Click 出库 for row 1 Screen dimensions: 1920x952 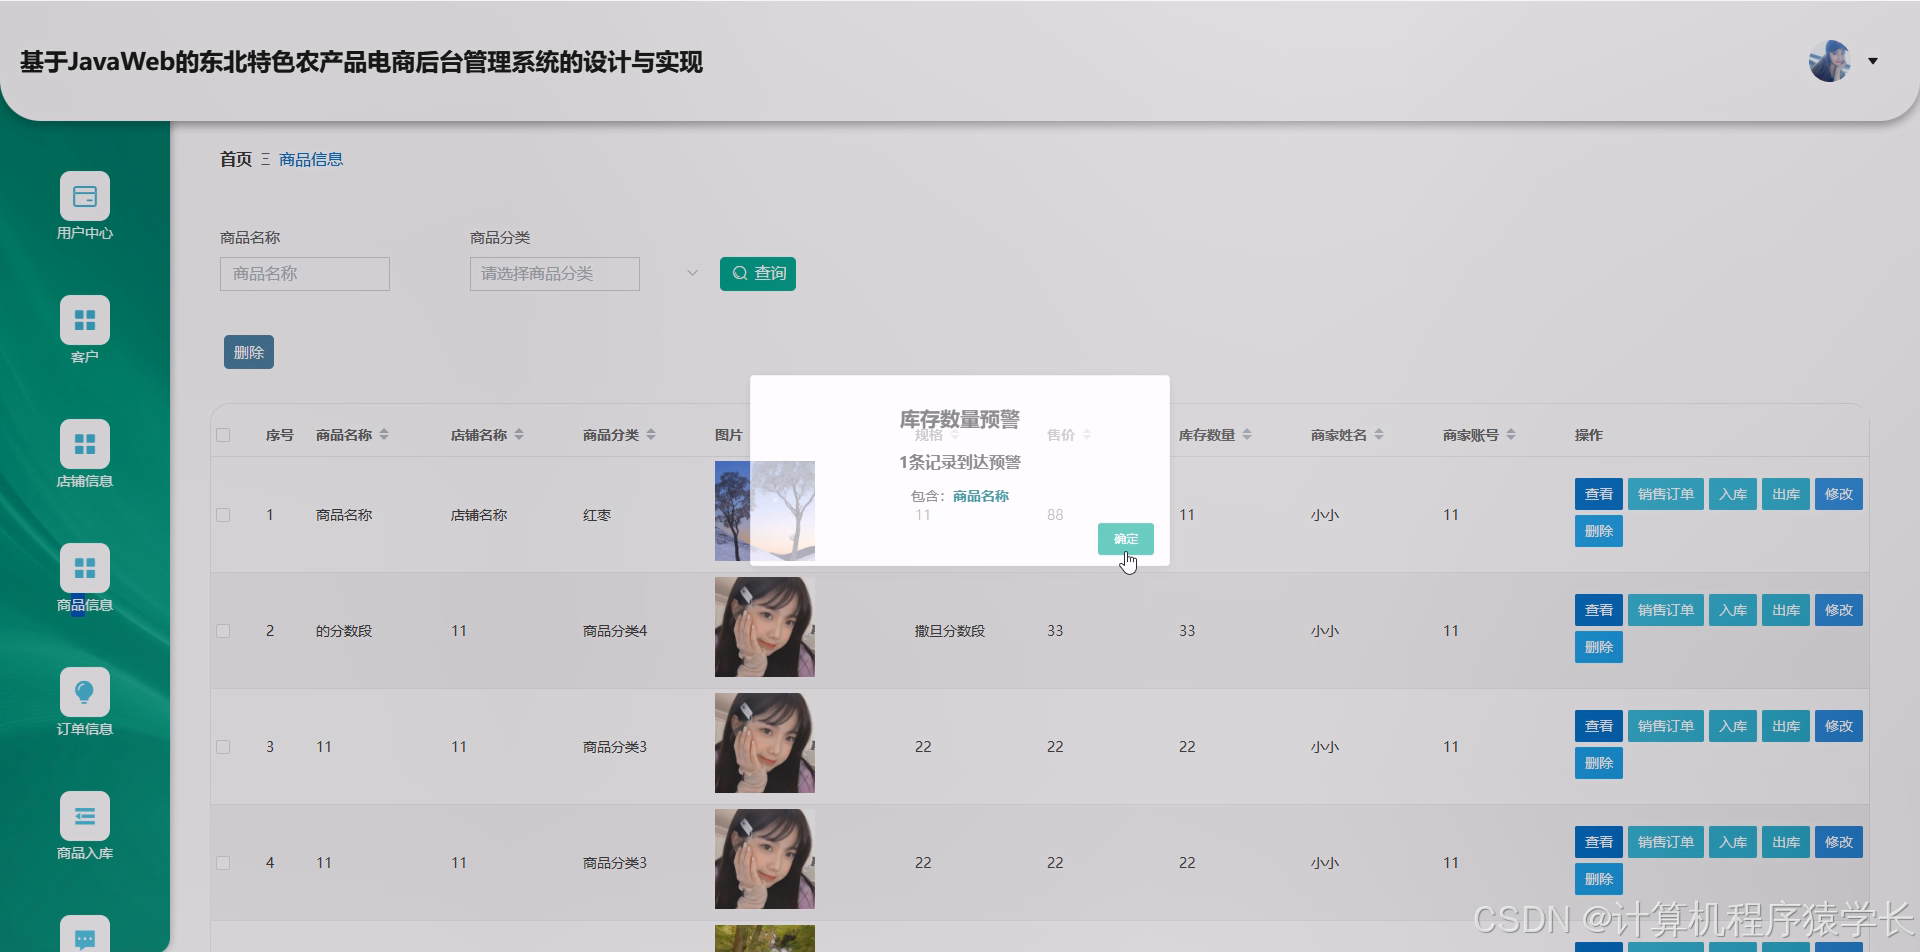[x=1786, y=494]
